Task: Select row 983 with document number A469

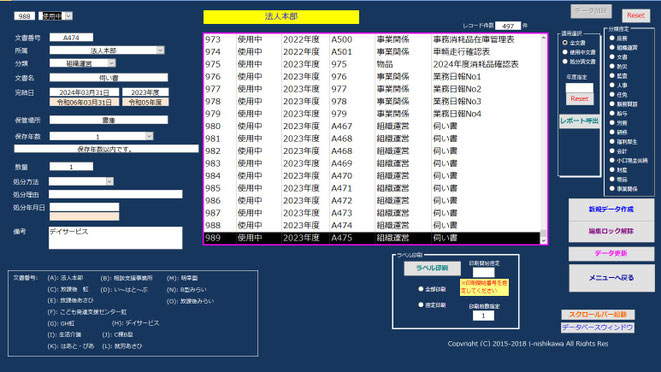Action: coord(372,163)
